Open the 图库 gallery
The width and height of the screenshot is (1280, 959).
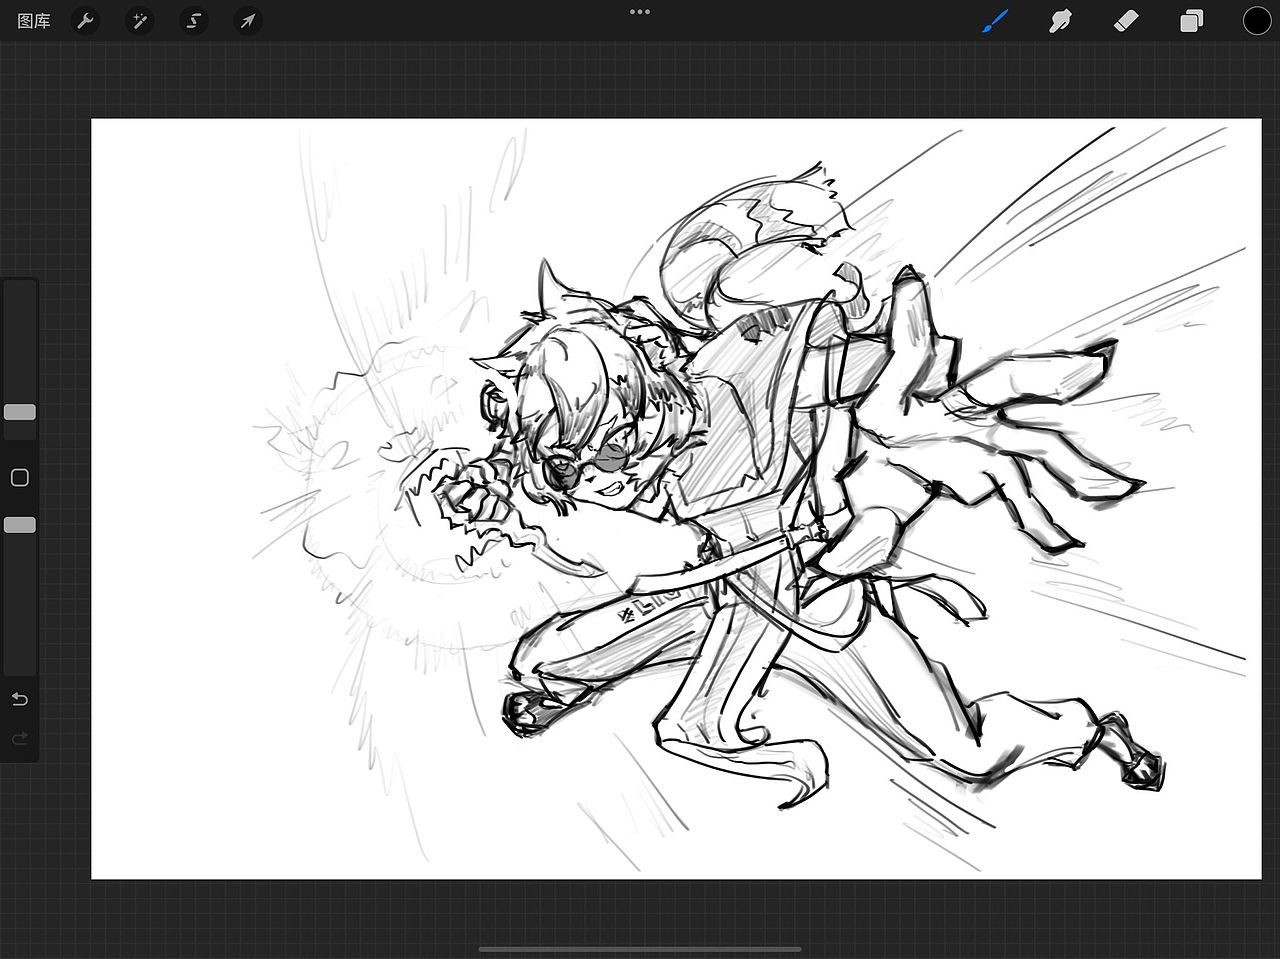pos(34,21)
